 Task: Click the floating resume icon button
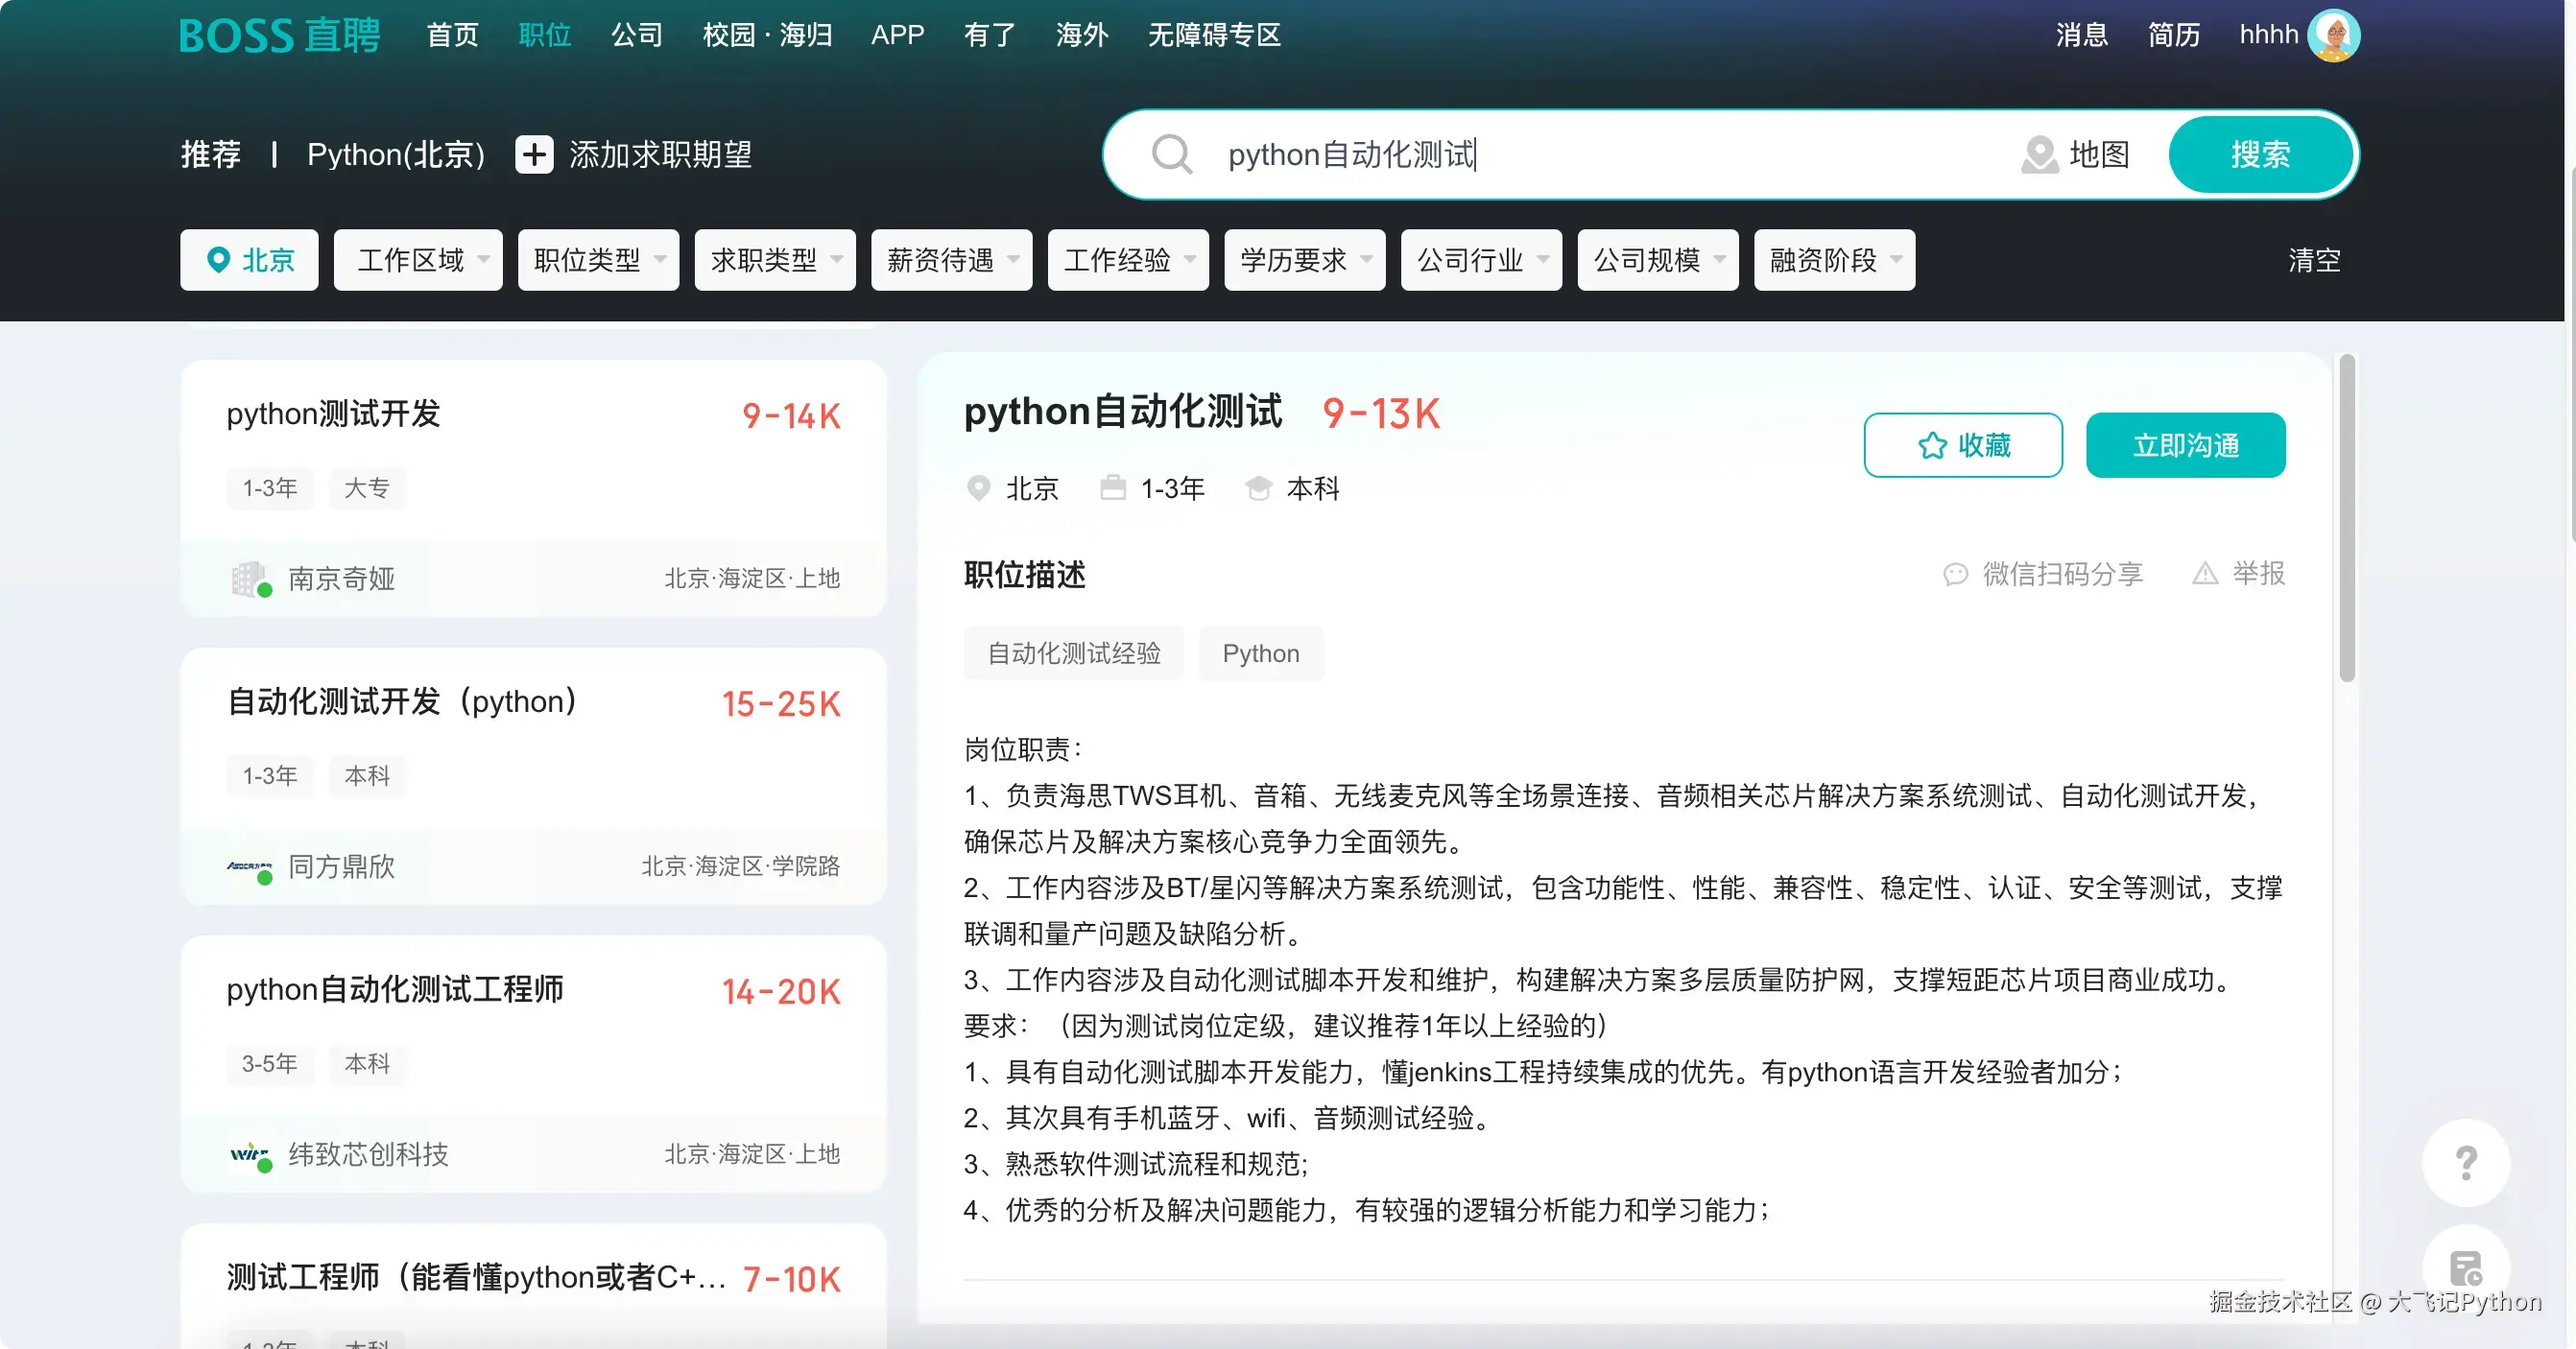pos(2466,1268)
